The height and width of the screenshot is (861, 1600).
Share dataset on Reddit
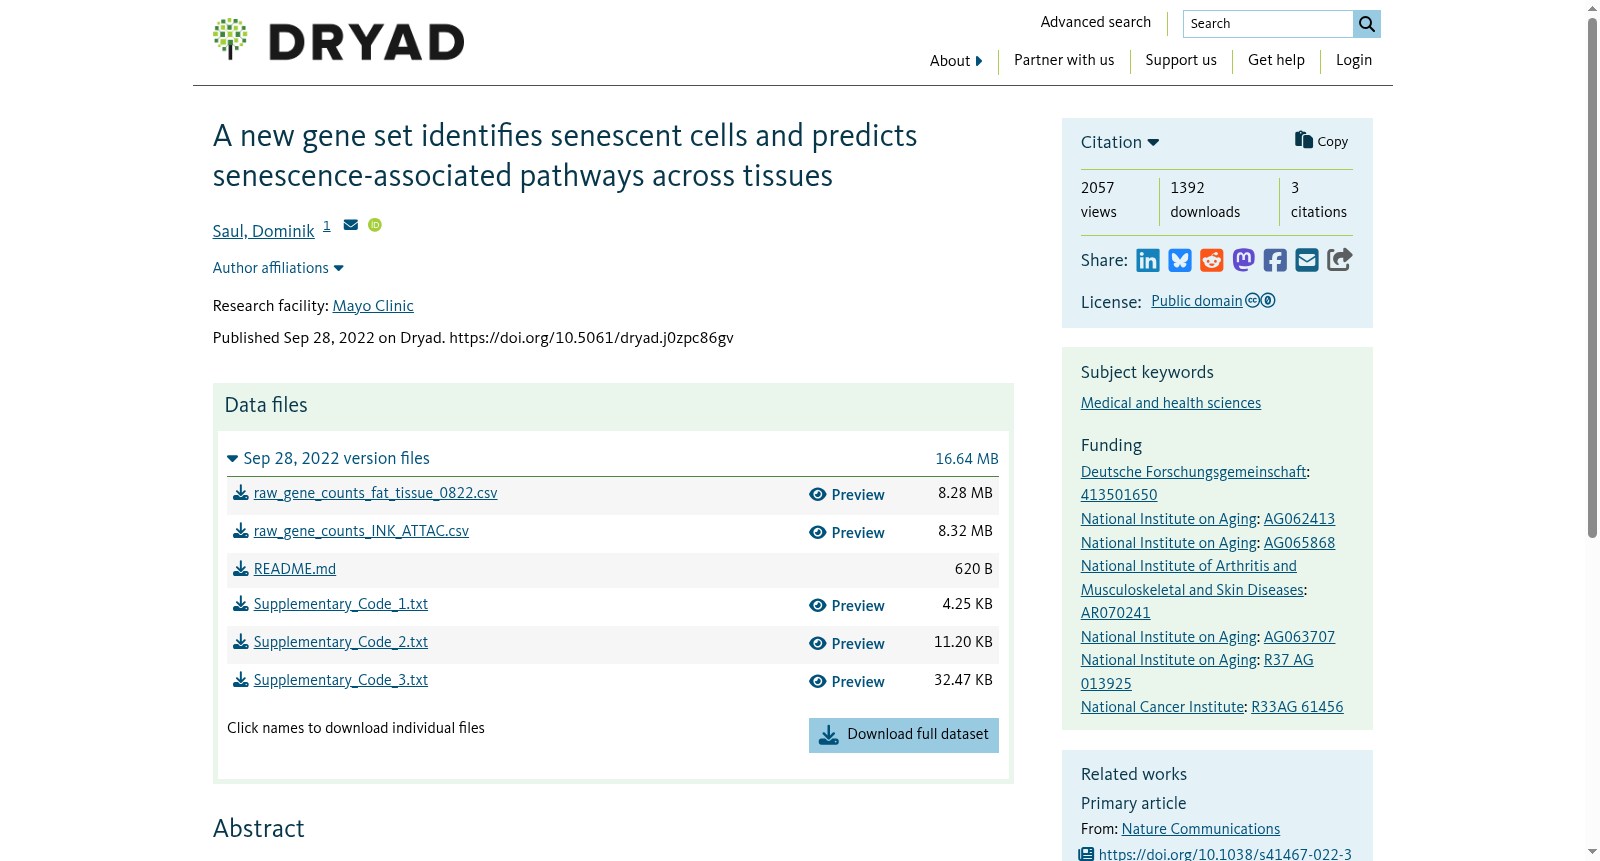(x=1212, y=261)
